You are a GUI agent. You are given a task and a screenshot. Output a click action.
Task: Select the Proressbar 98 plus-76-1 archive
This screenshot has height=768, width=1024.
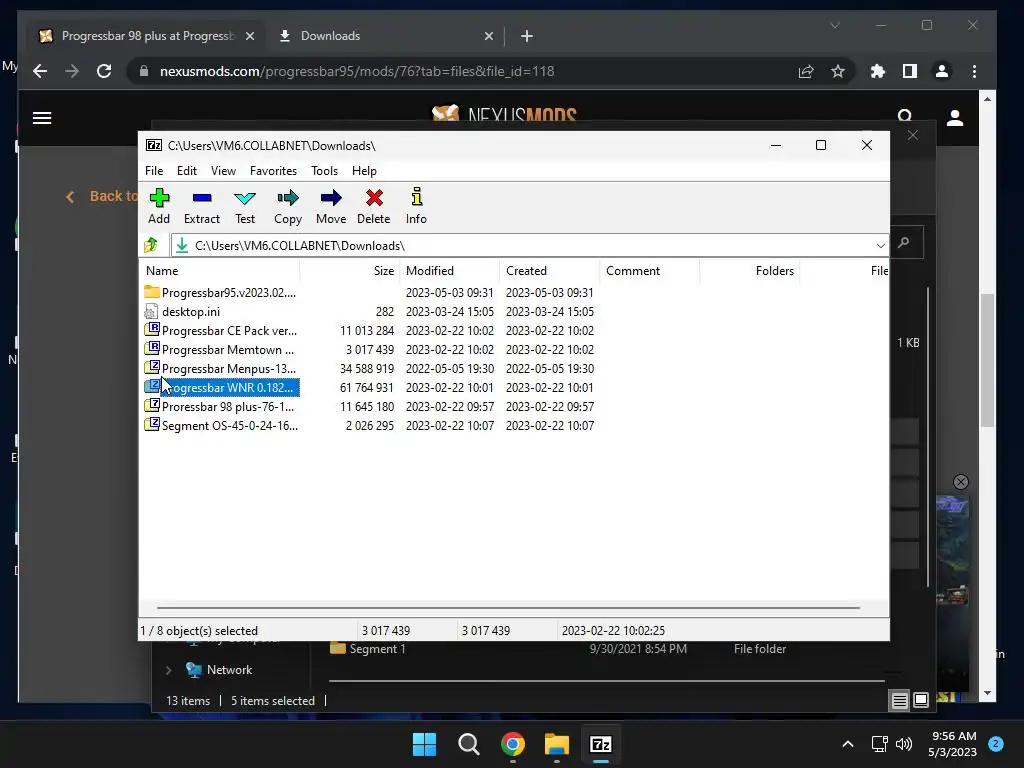(219, 406)
